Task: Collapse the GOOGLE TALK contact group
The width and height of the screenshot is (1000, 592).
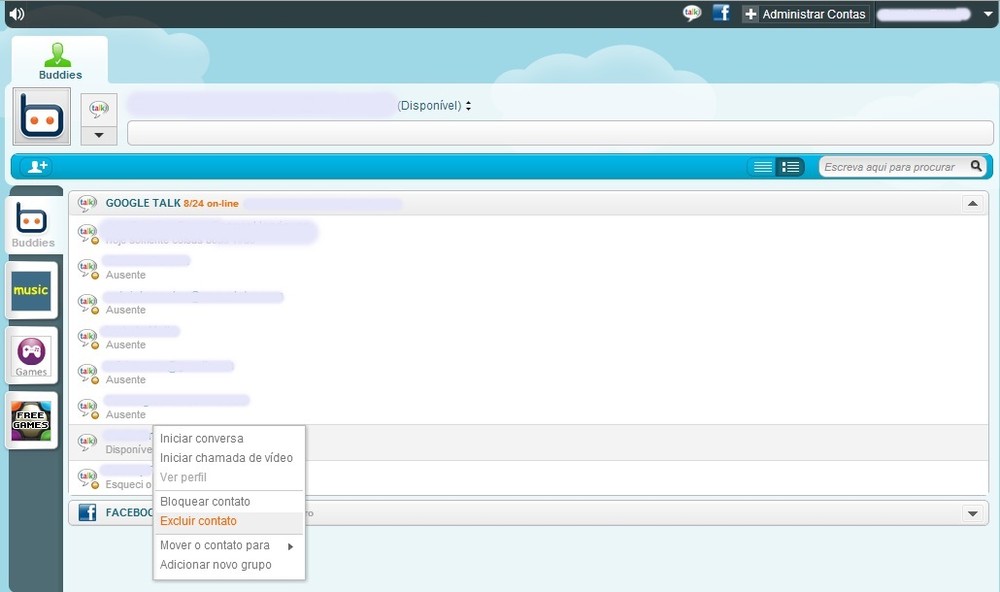Action: (x=971, y=202)
